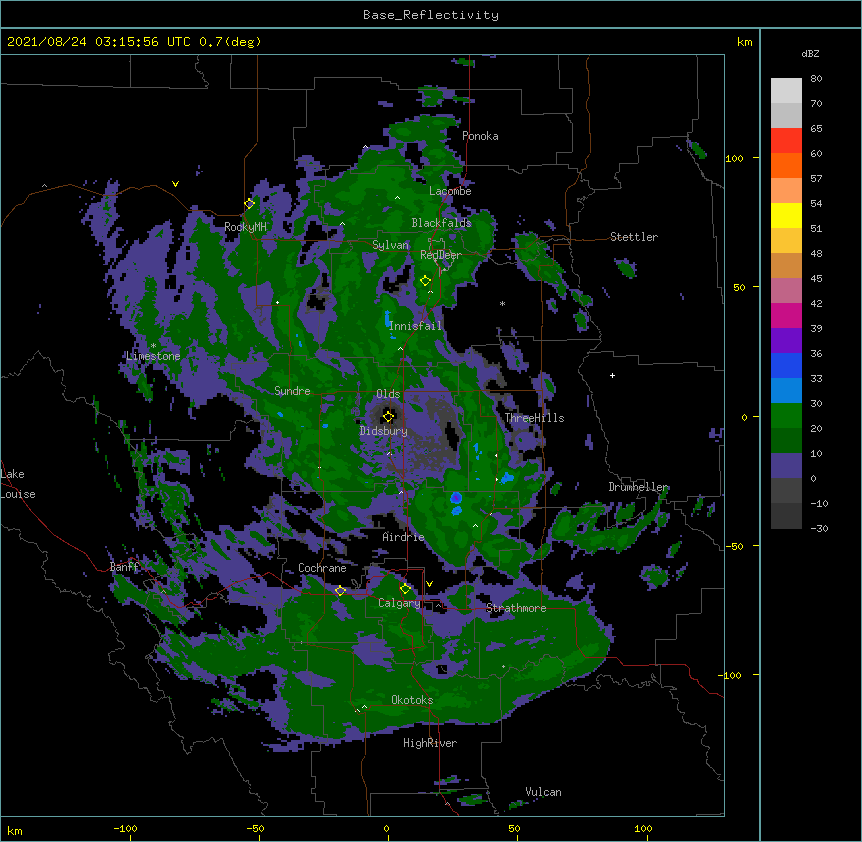The width and height of the screenshot is (862, 842).
Task: Click the Banff label
Action: [x=125, y=567]
